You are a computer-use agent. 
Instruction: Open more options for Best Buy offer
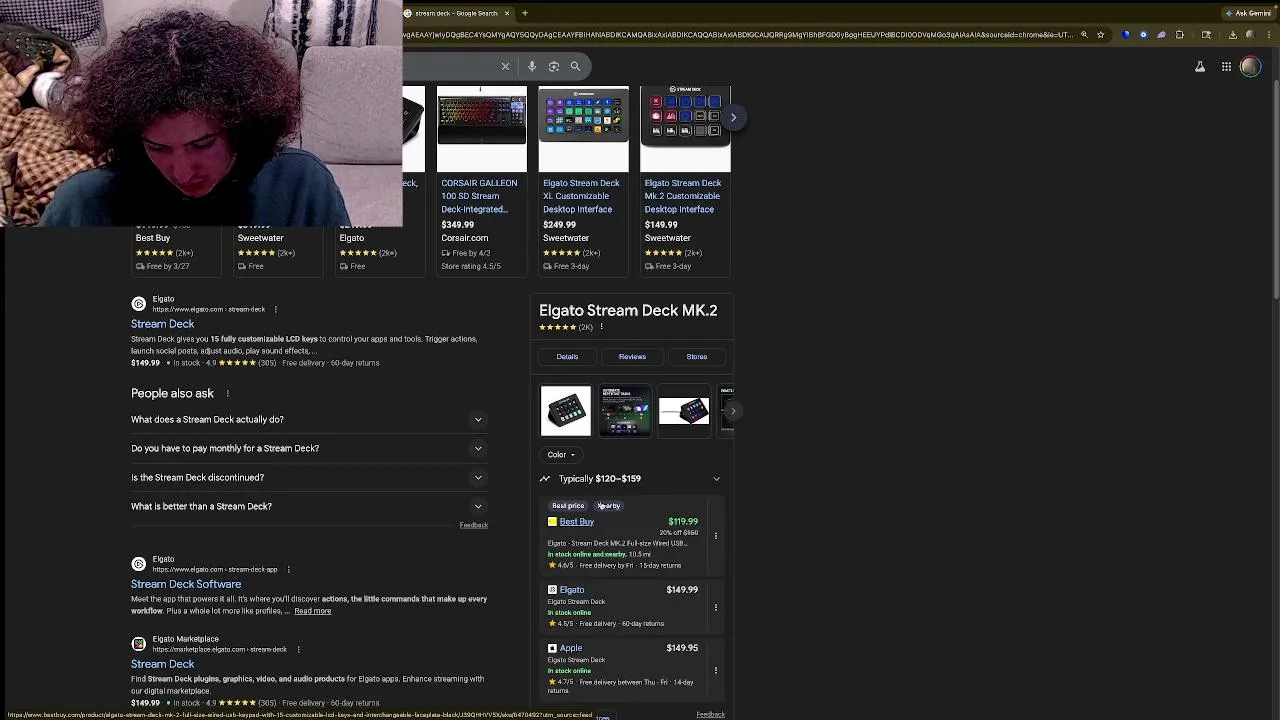(716, 536)
